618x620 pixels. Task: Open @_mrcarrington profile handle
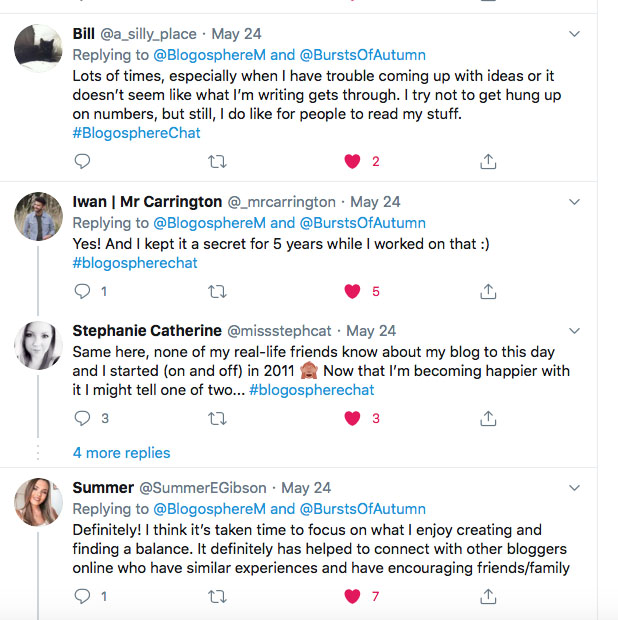[284, 201]
